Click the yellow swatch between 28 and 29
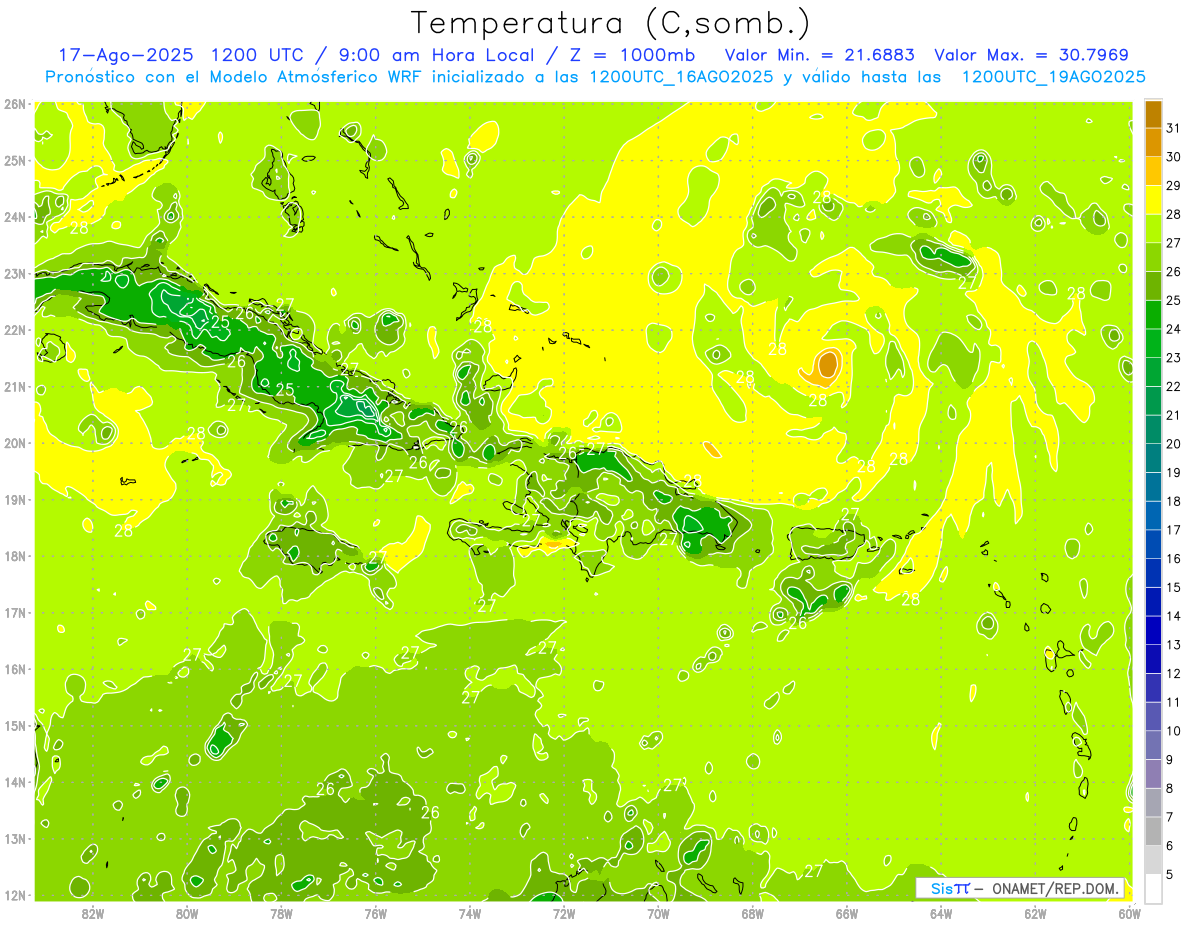Viewport: 1200px width, 927px height. [1153, 199]
